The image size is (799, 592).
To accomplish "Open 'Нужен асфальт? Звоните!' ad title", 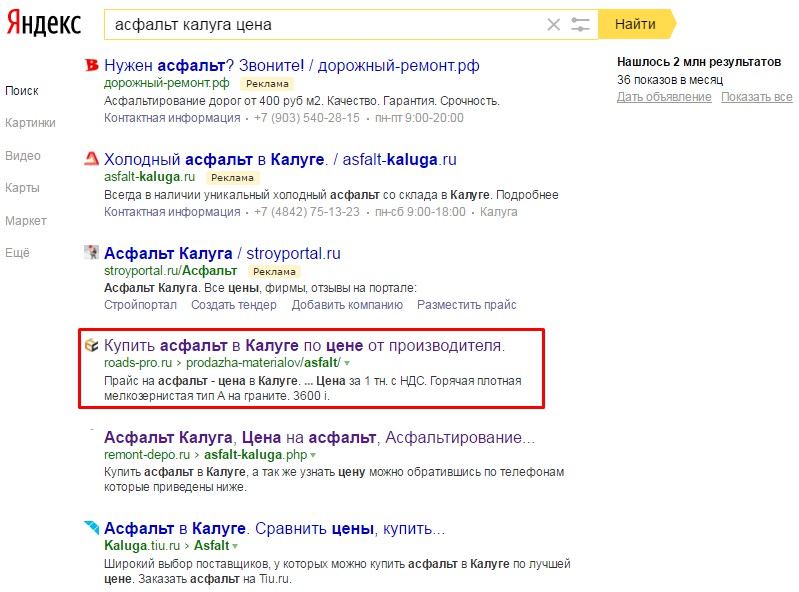I will [291, 65].
